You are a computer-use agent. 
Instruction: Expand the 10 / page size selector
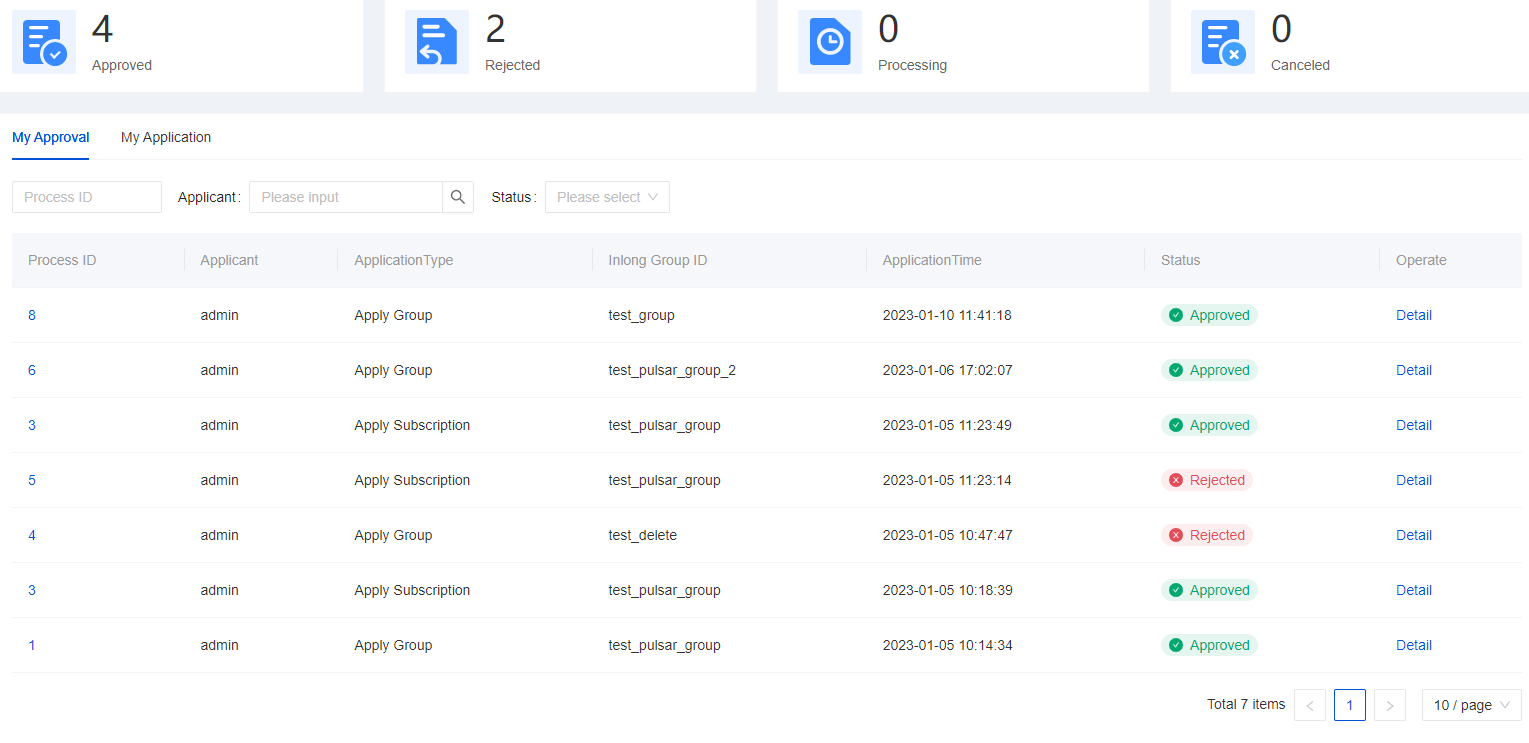coord(1471,705)
